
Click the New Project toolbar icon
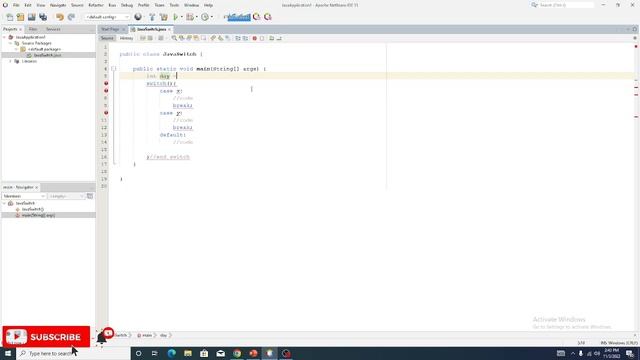tap(20, 17)
